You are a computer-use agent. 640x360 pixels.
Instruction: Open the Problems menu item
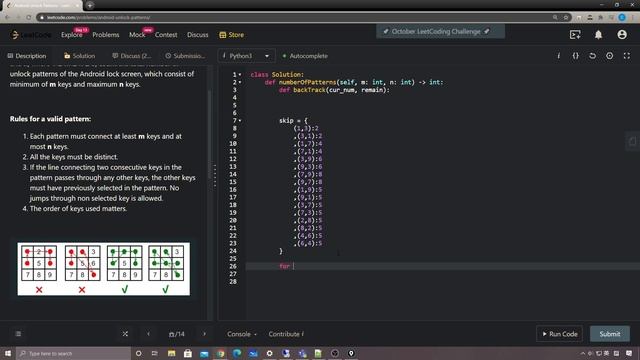tap(106, 35)
